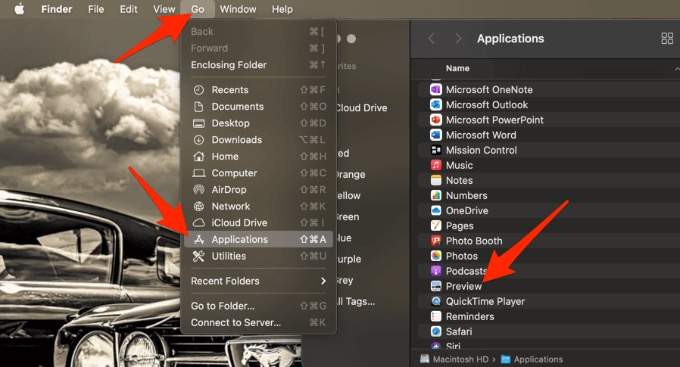The width and height of the screenshot is (680, 367).
Task: Click the Documents page icon
Action: click(x=199, y=107)
